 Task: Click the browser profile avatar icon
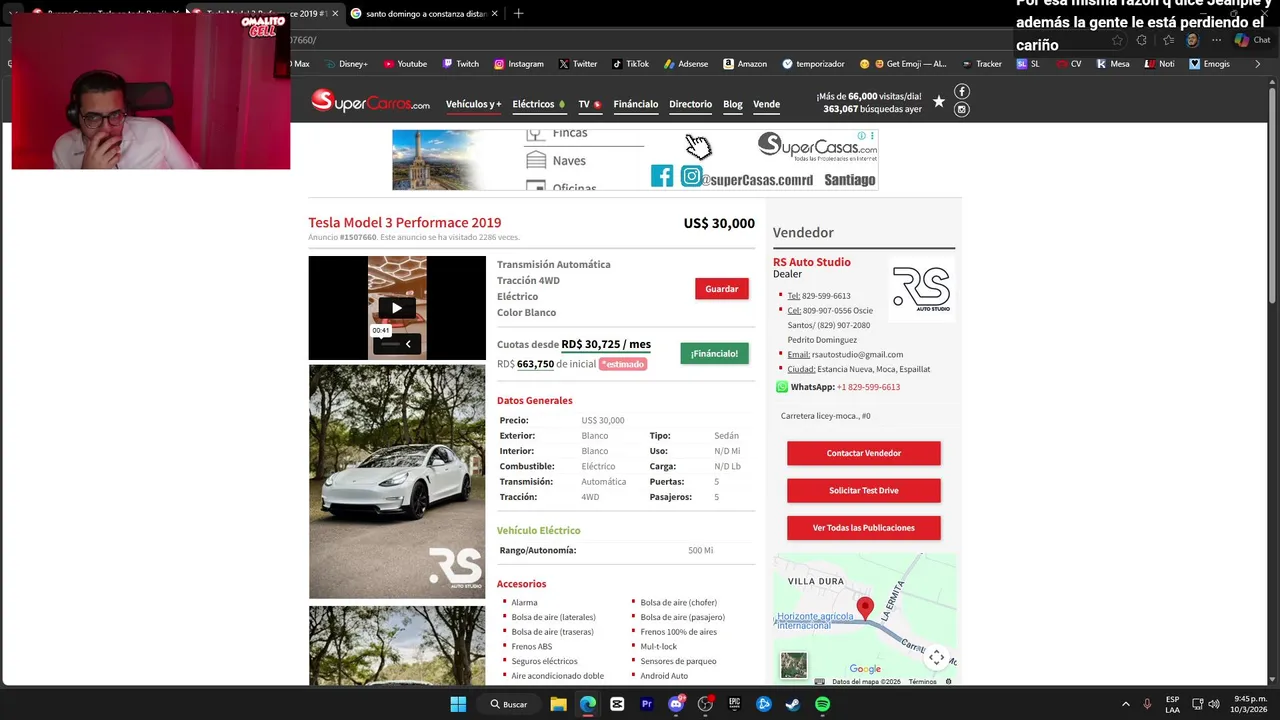coord(1192,40)
